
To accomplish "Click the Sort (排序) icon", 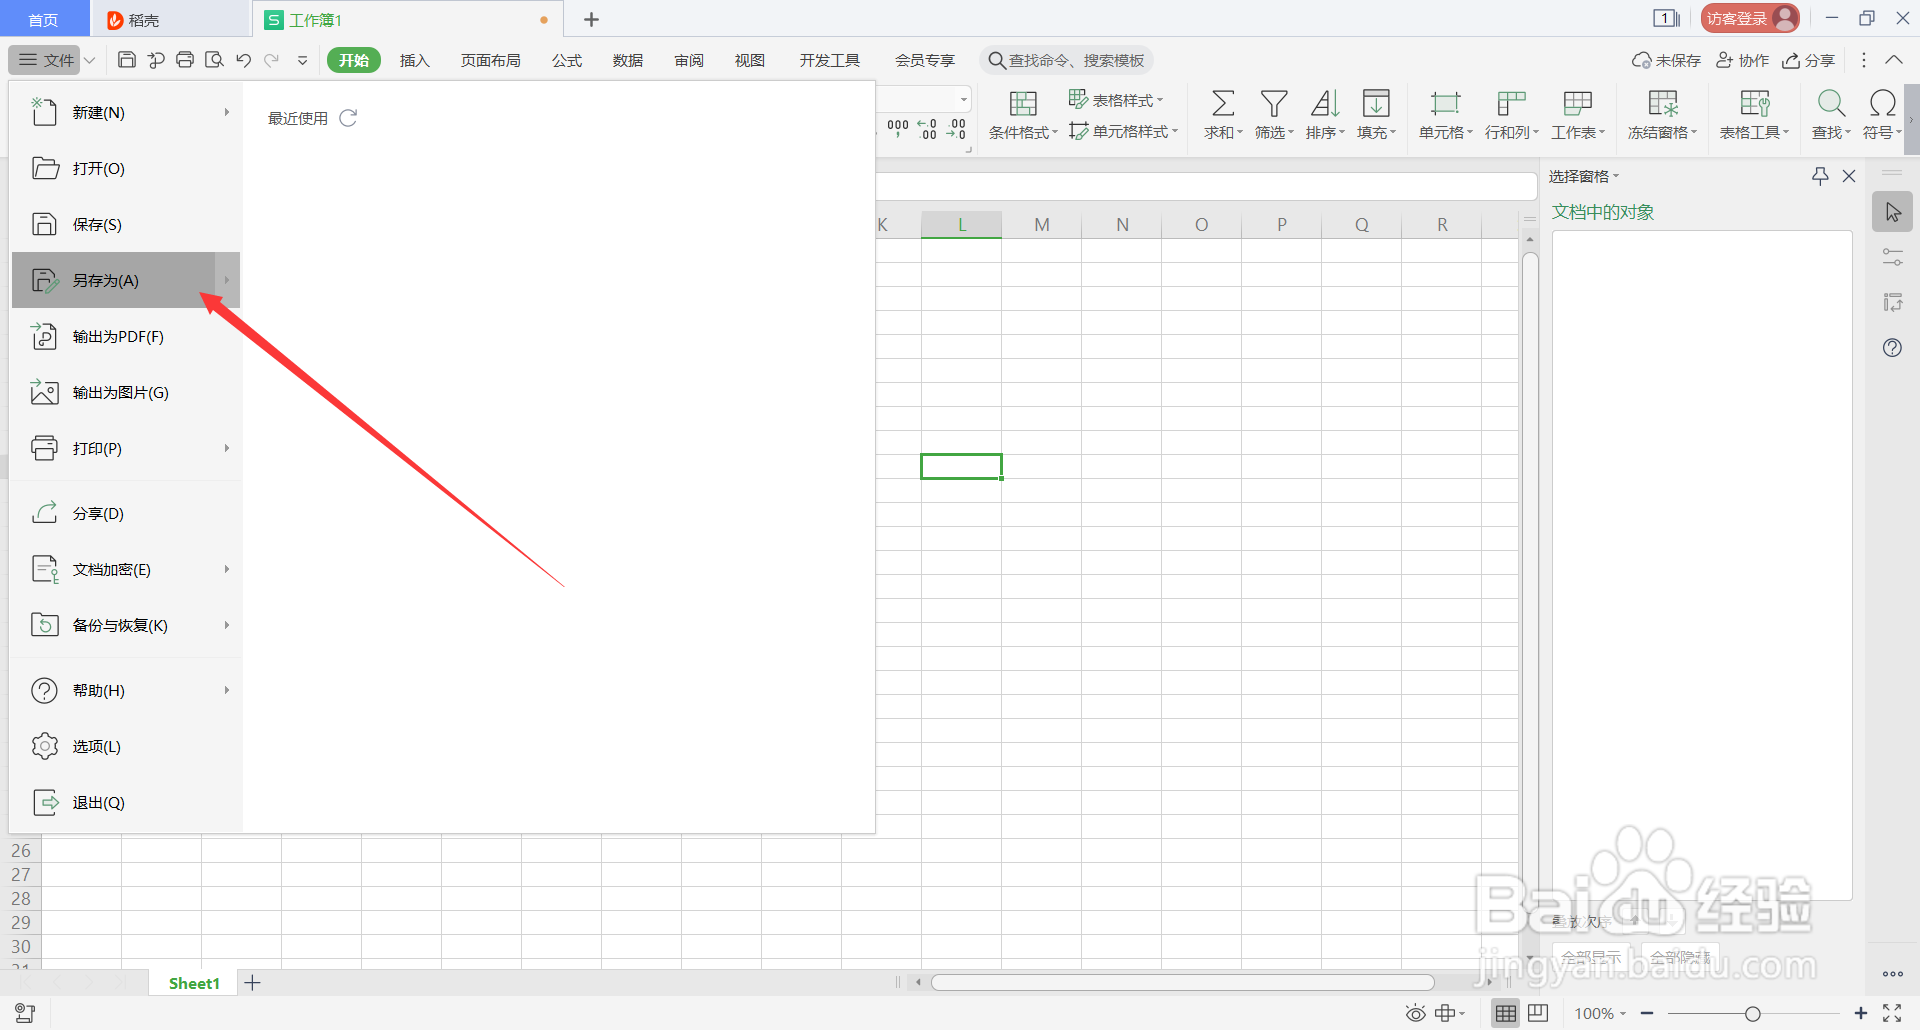I will coord(1324,113).
